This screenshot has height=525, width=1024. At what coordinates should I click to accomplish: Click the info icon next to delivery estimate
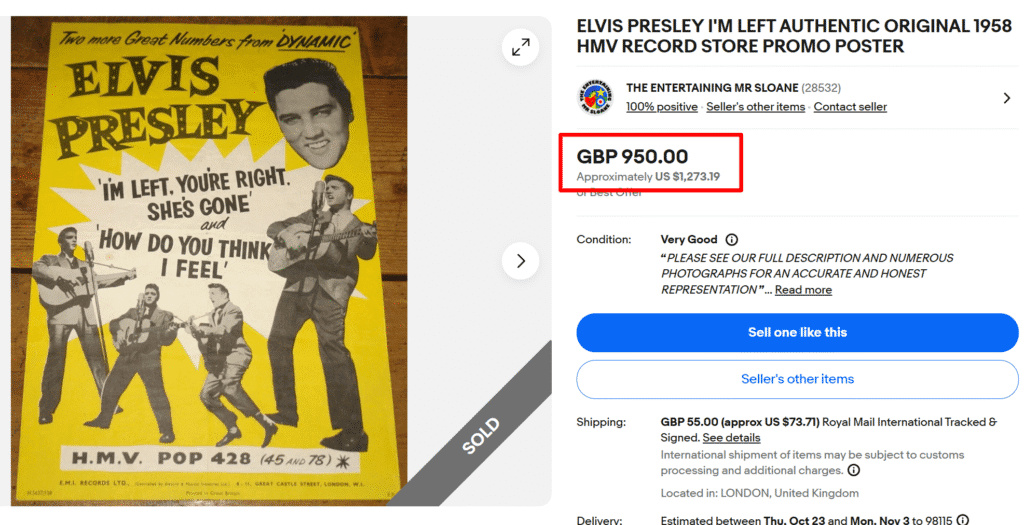962,520
